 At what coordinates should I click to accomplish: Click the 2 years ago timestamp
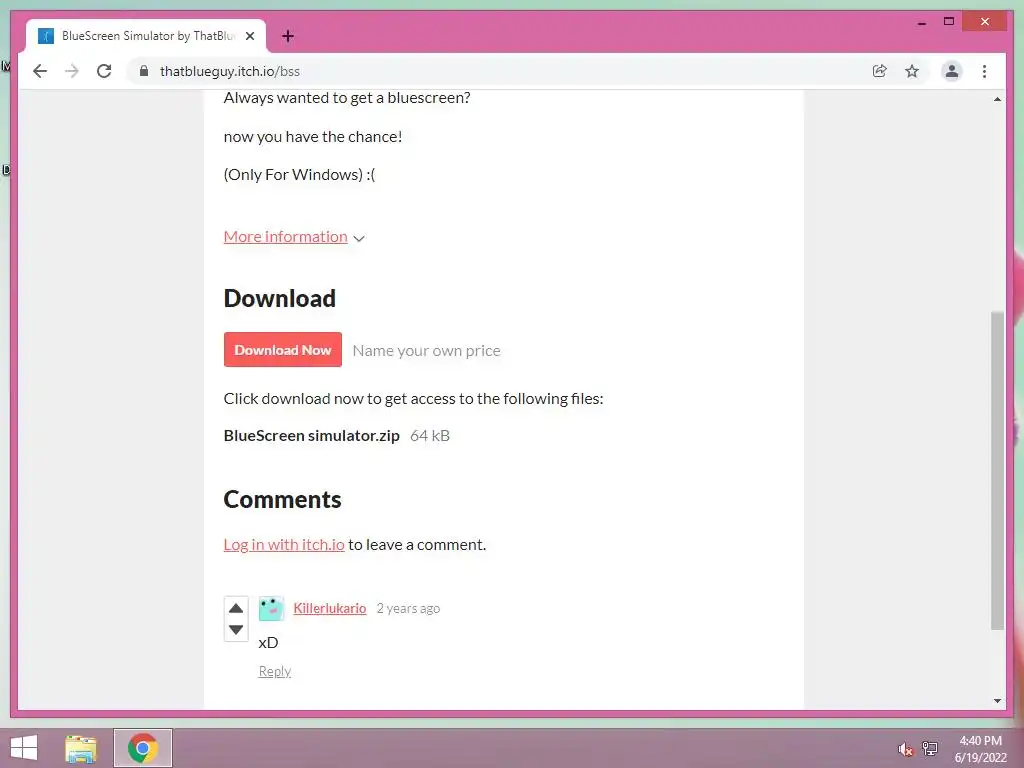tap(408, 608)
